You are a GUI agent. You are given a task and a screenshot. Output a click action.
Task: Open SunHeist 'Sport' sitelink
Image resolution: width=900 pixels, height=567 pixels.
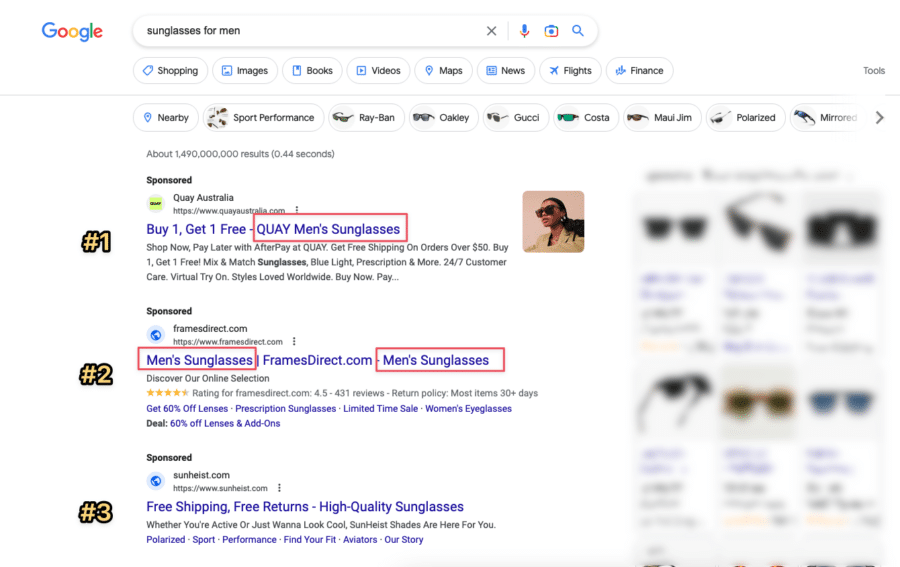204,539
